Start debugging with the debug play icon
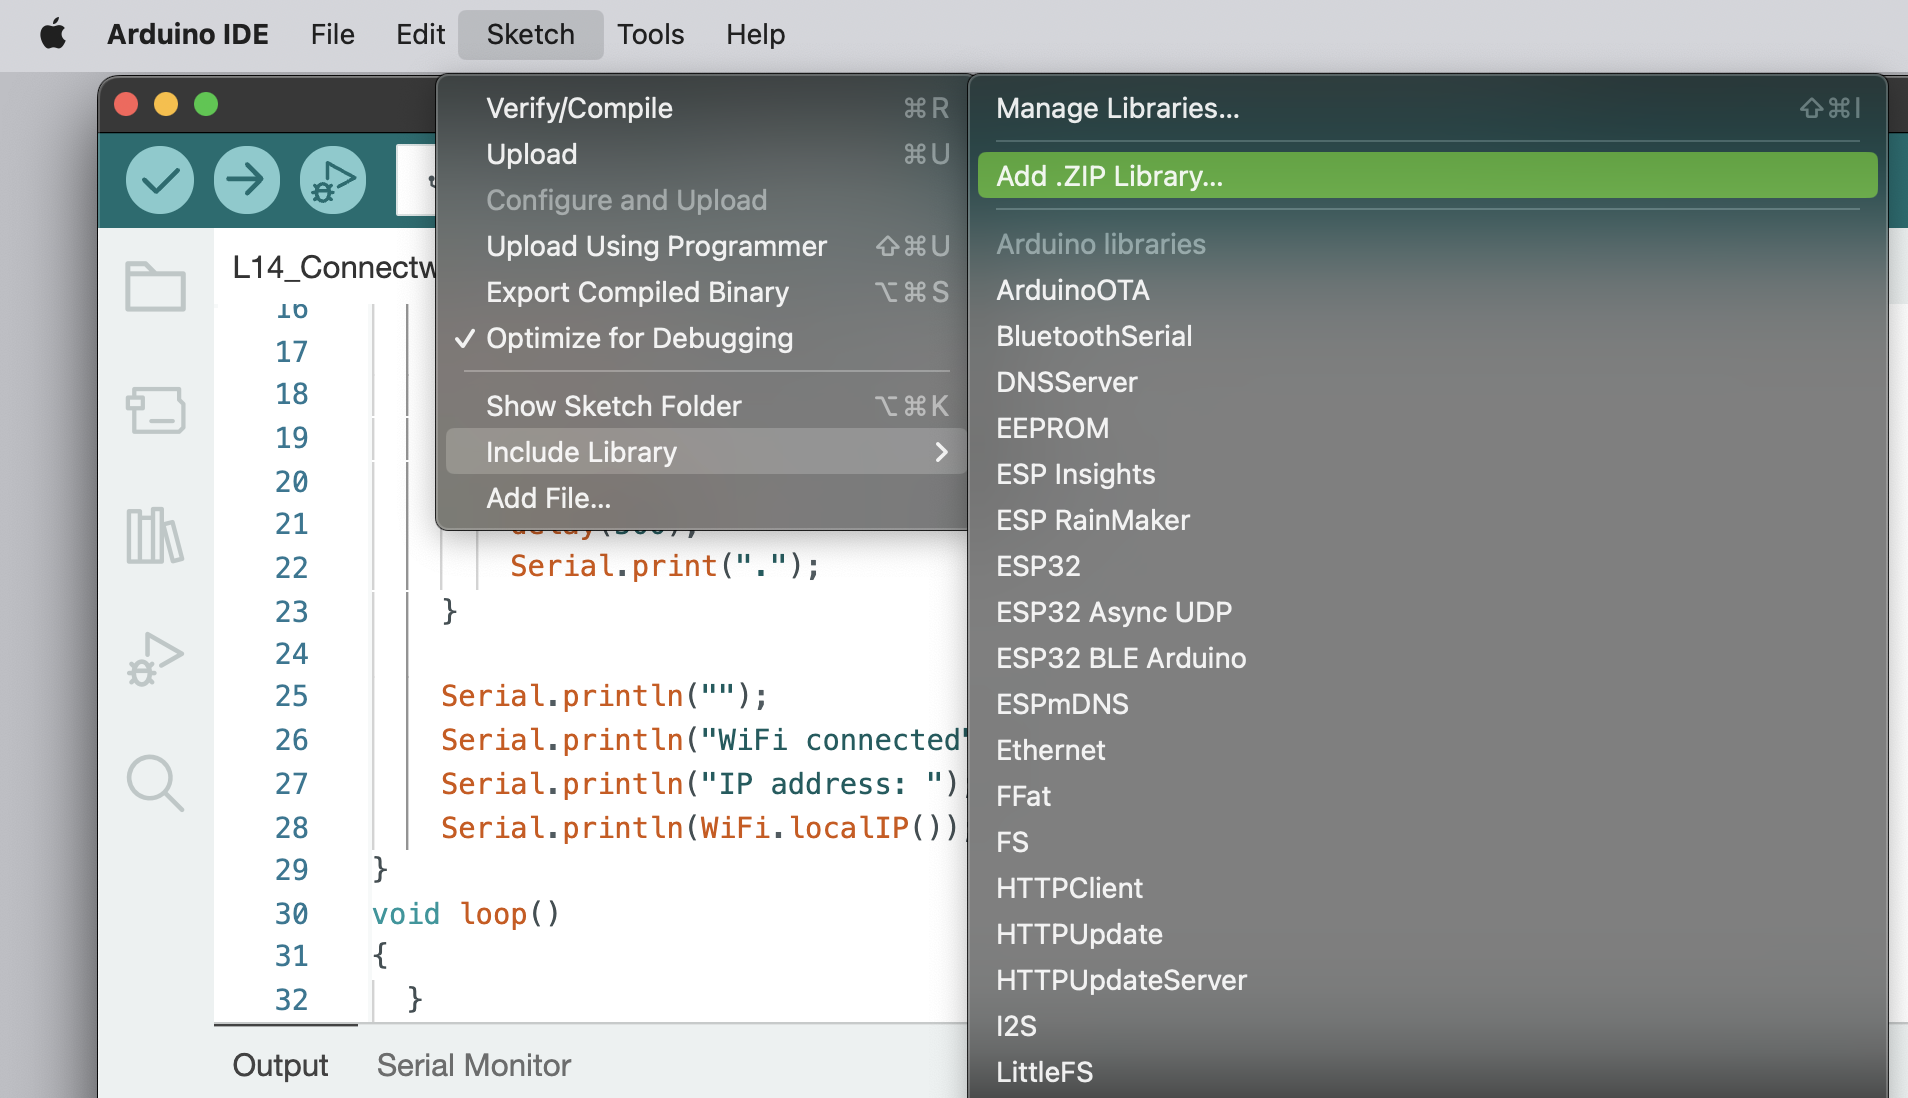 tap(333, 180)
